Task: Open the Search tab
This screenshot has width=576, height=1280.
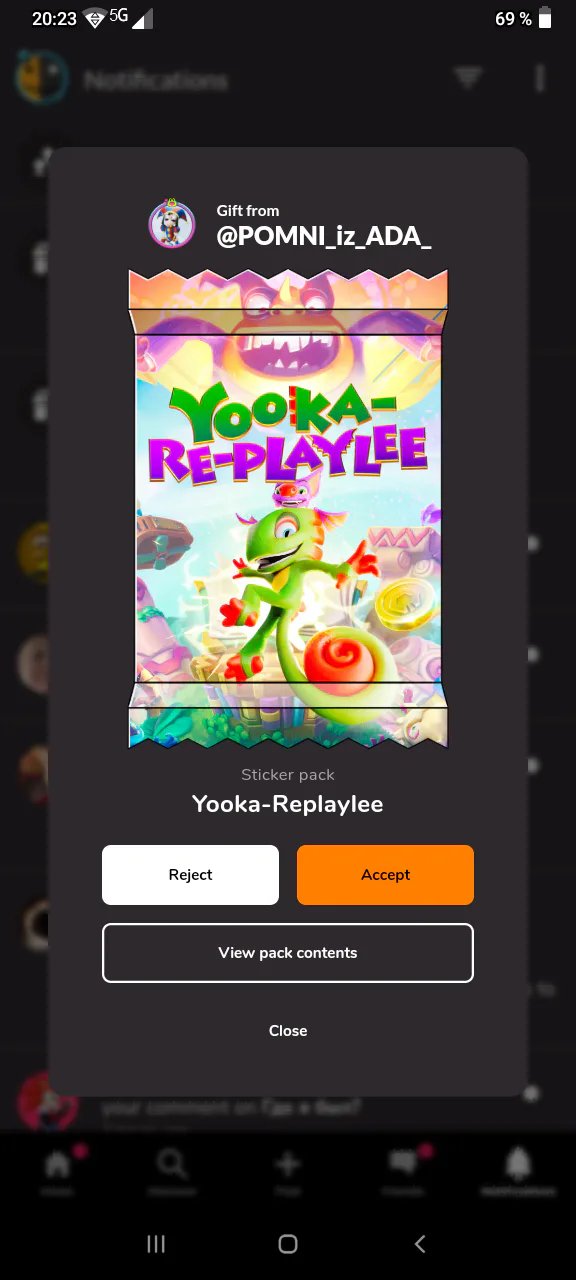Action: pyautogui.click(x=172, y=1167)
